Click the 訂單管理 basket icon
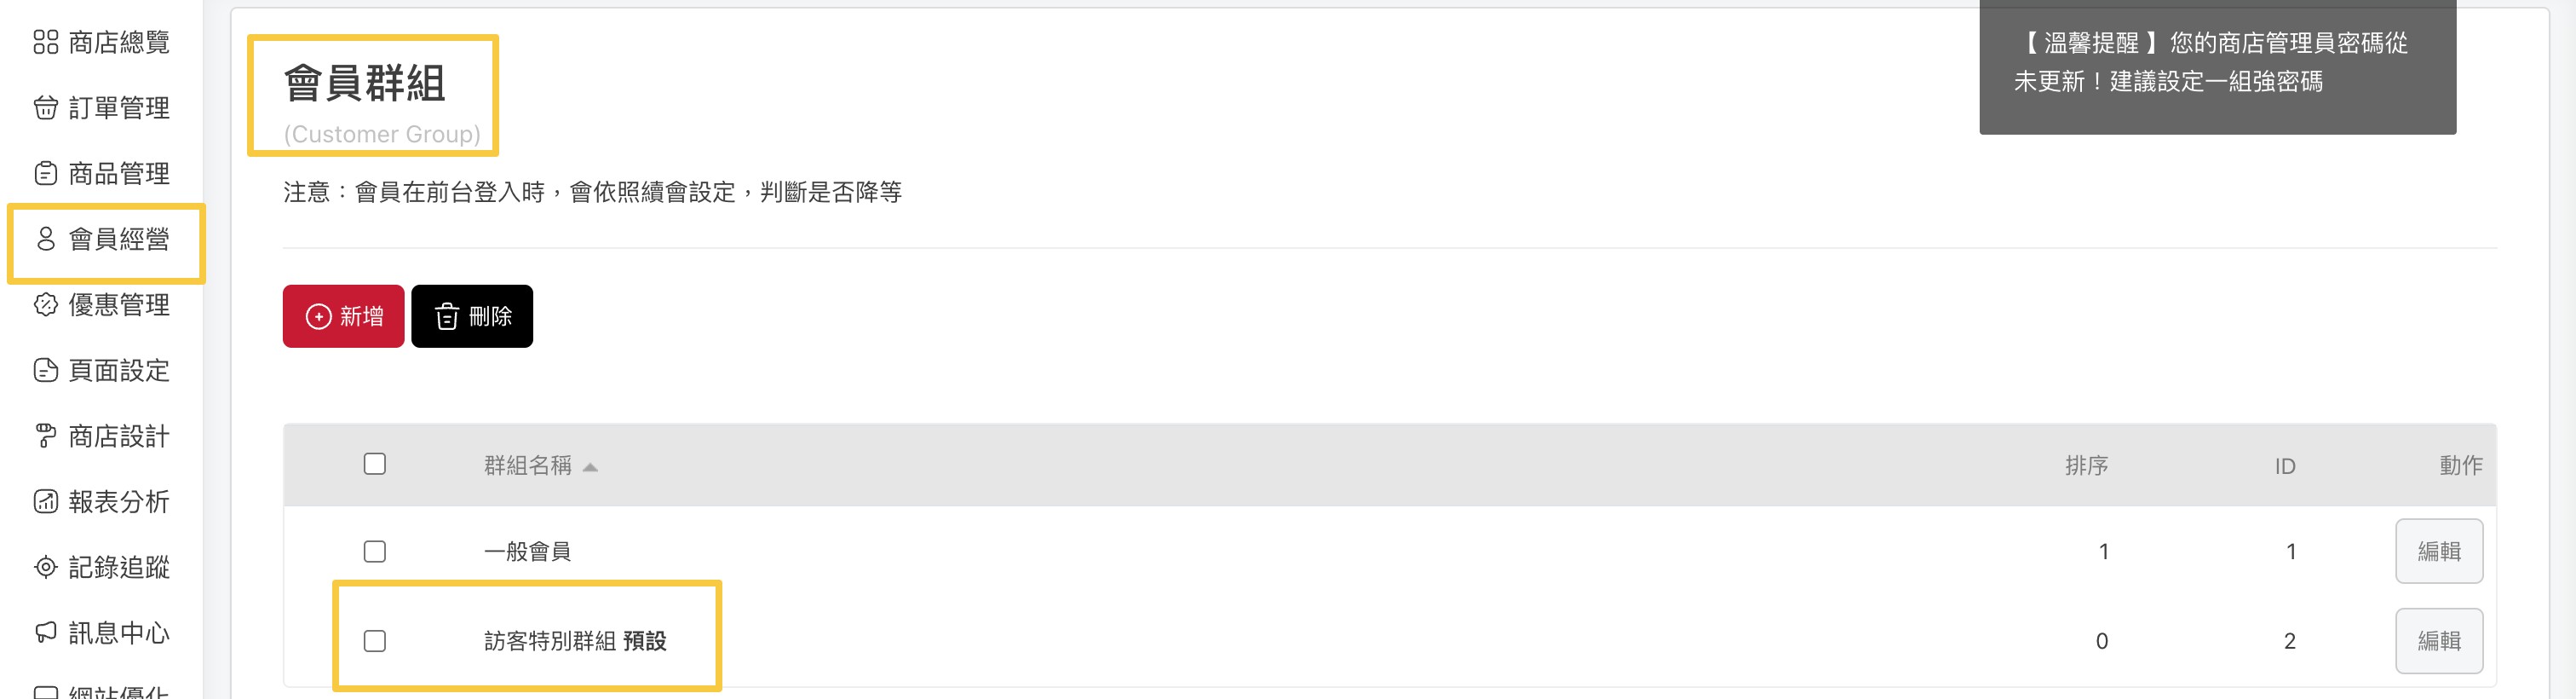 [46, 108]
